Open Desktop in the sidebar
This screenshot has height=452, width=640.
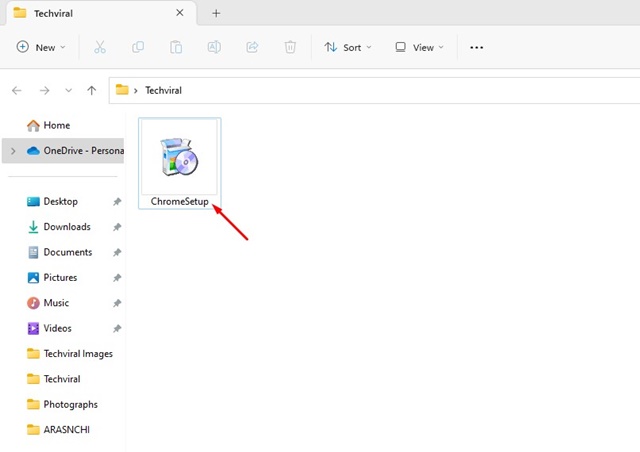point(60,201)
